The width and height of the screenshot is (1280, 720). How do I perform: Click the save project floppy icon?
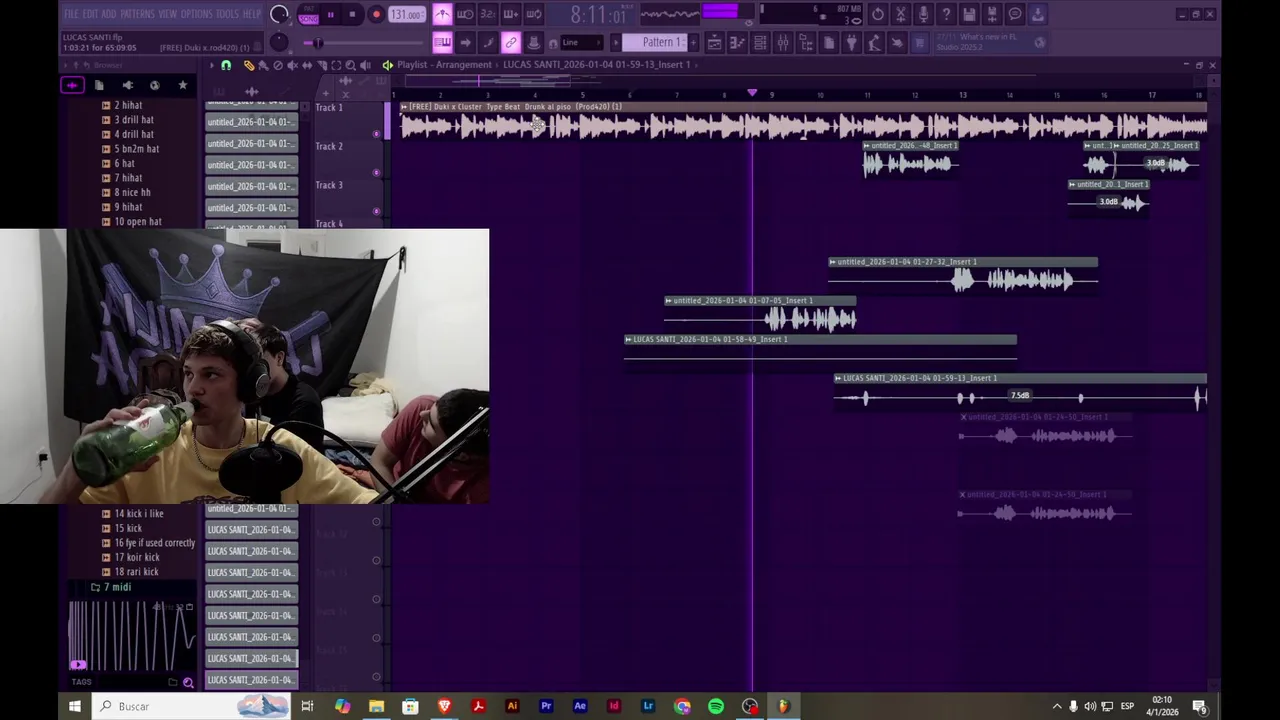click(969, 14)
